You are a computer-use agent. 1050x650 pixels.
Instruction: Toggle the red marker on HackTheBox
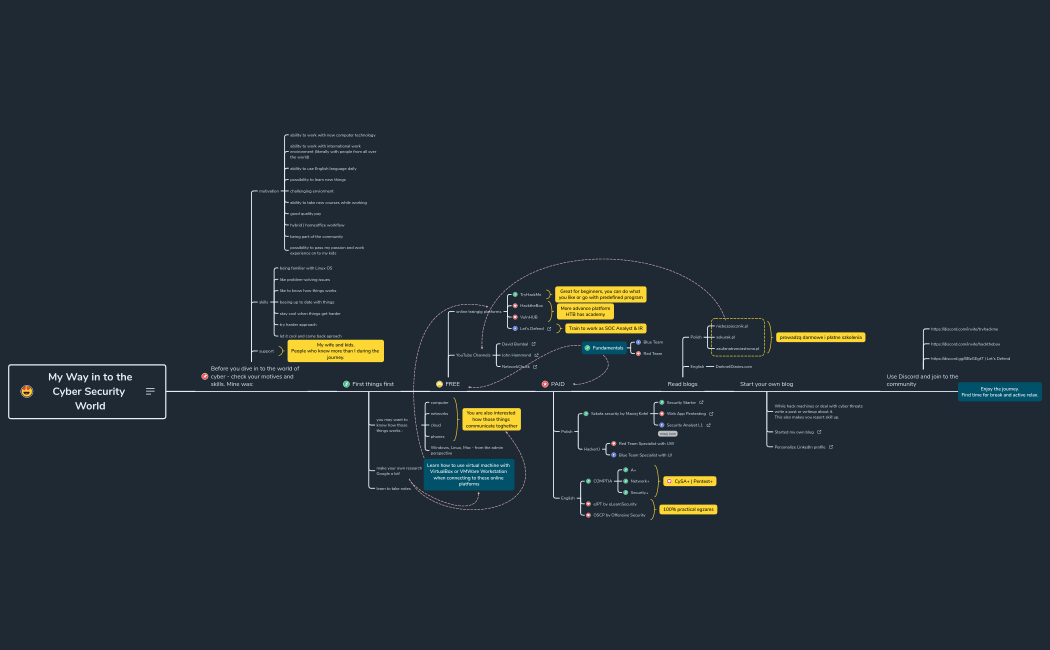tap(515, 306)
